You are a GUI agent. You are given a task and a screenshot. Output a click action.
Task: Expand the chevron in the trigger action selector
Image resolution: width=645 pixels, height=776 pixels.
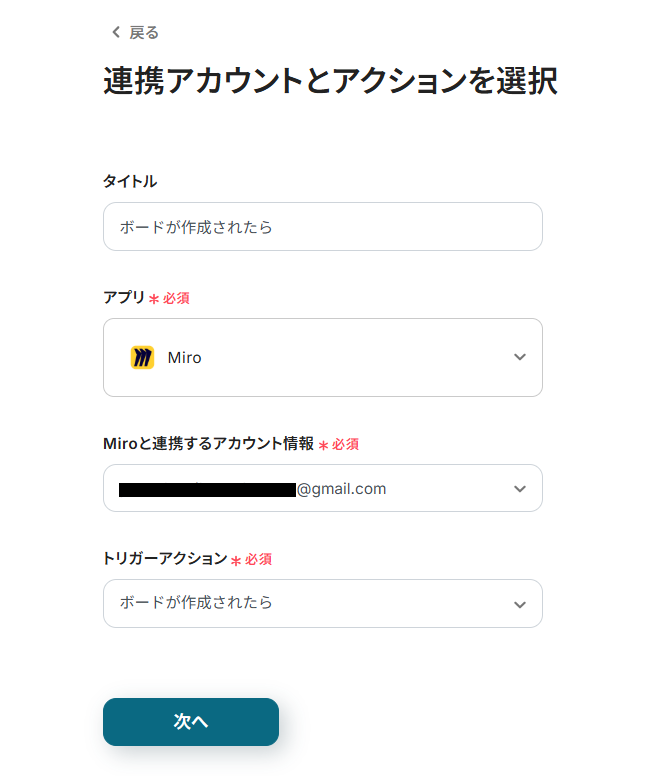[519, 604]
